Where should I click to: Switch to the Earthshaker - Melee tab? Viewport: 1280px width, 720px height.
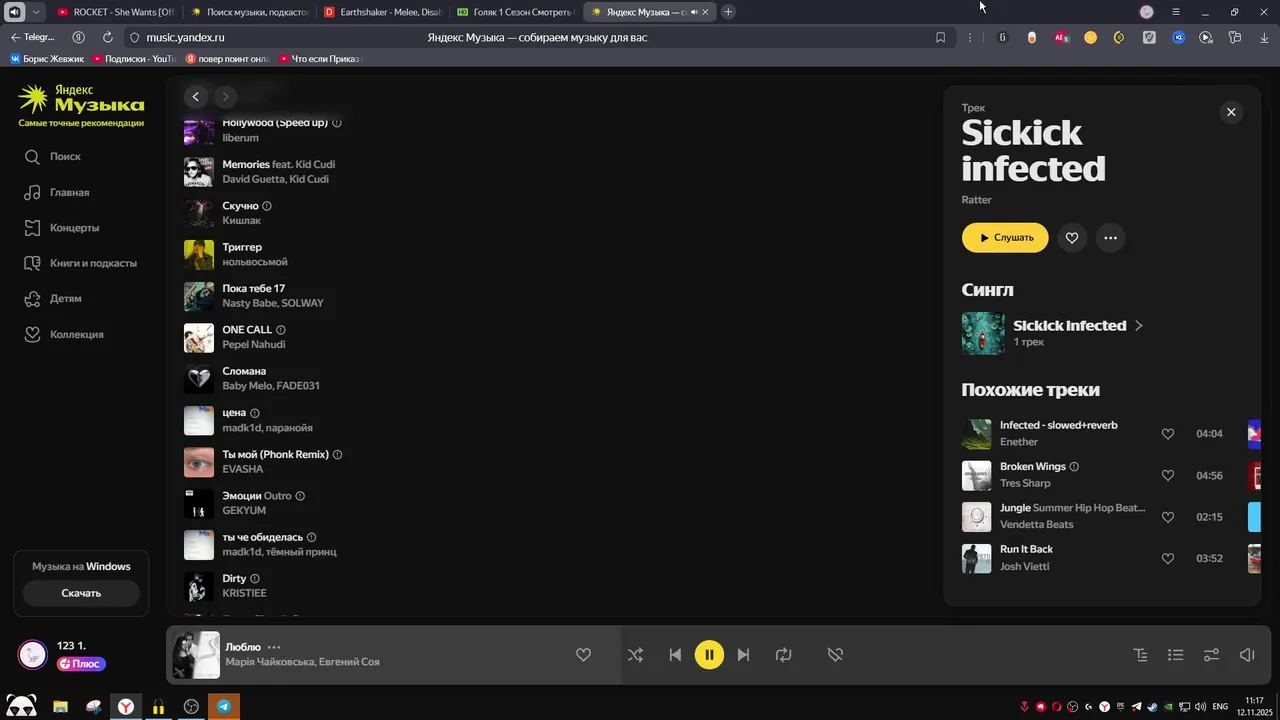(x=384, y=12)
